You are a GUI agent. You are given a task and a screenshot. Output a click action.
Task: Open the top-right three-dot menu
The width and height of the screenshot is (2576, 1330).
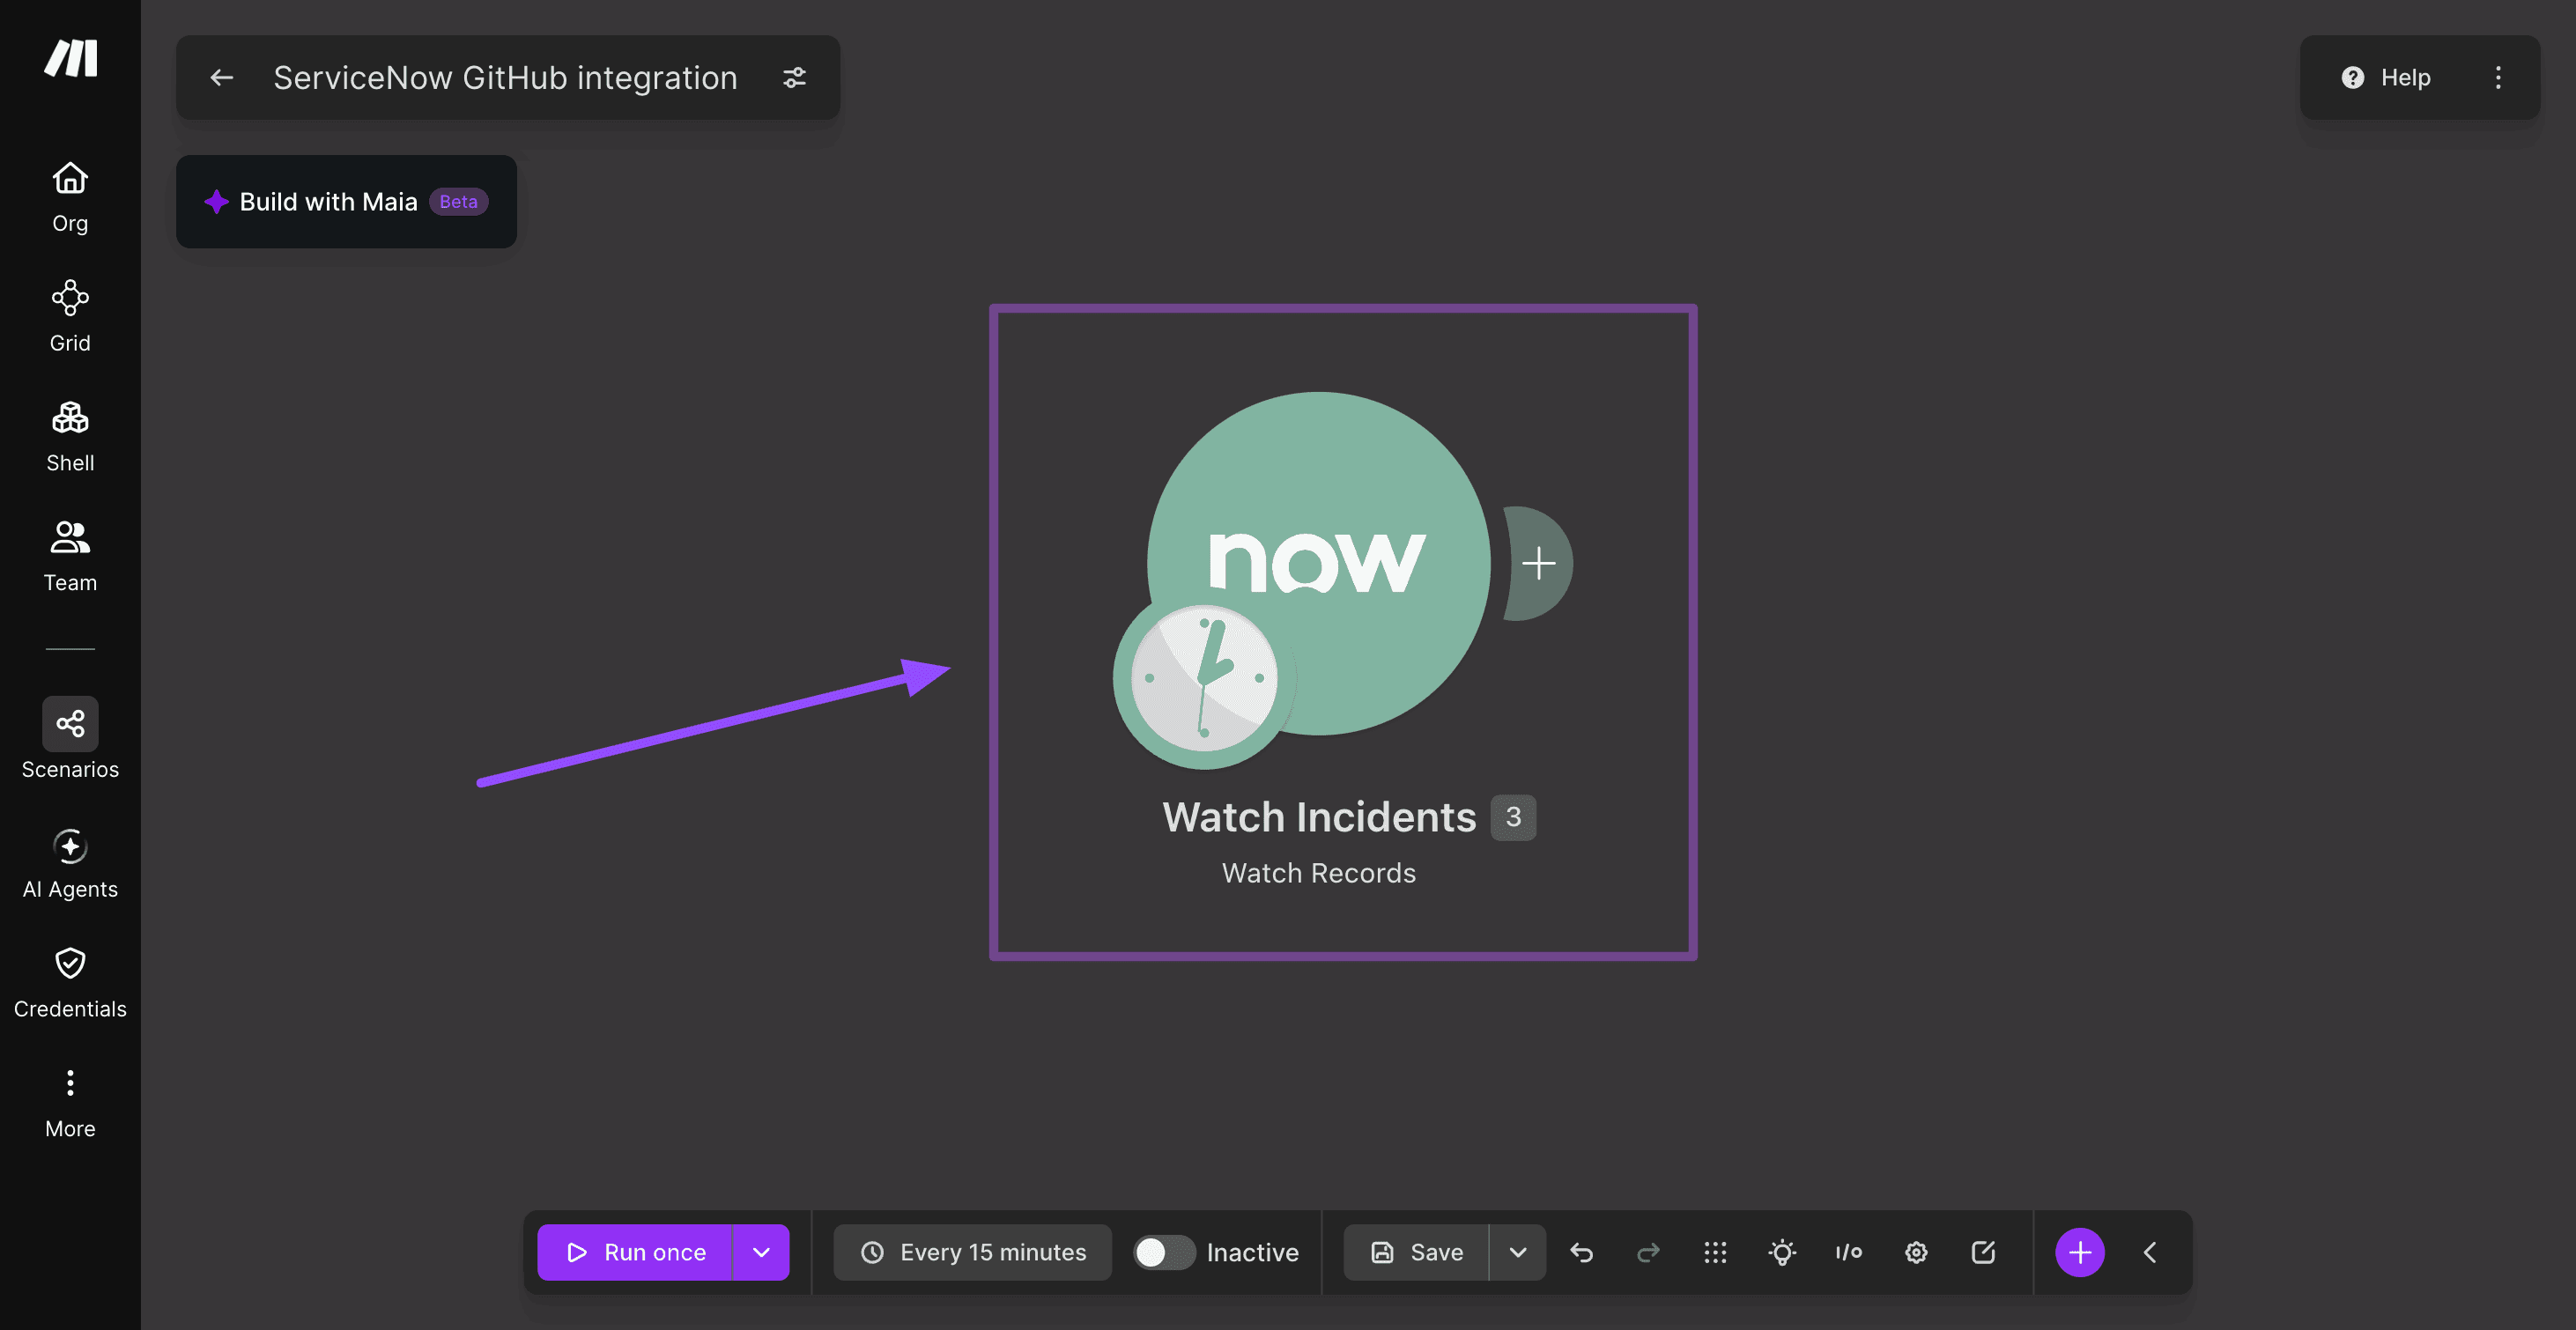pyautogui.click(x=2498, y=78)
